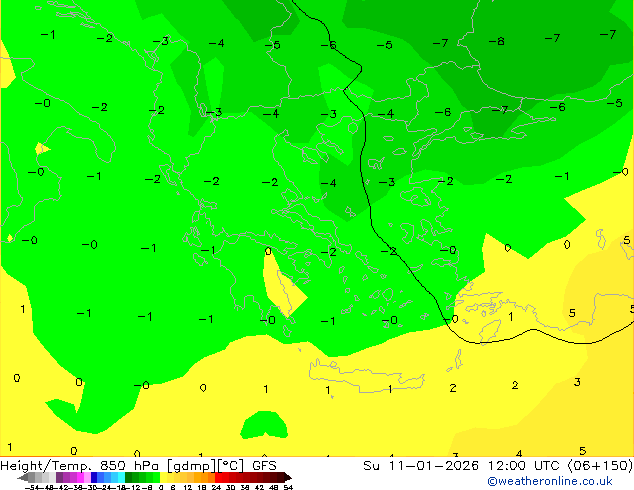Click the [°C] unit label
The image size is (634, 490).
click(230, 466)
